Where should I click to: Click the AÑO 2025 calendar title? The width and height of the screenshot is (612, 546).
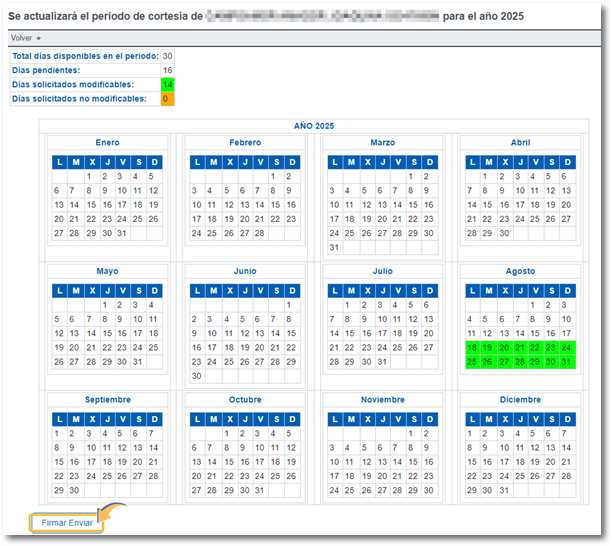[314, 126]
